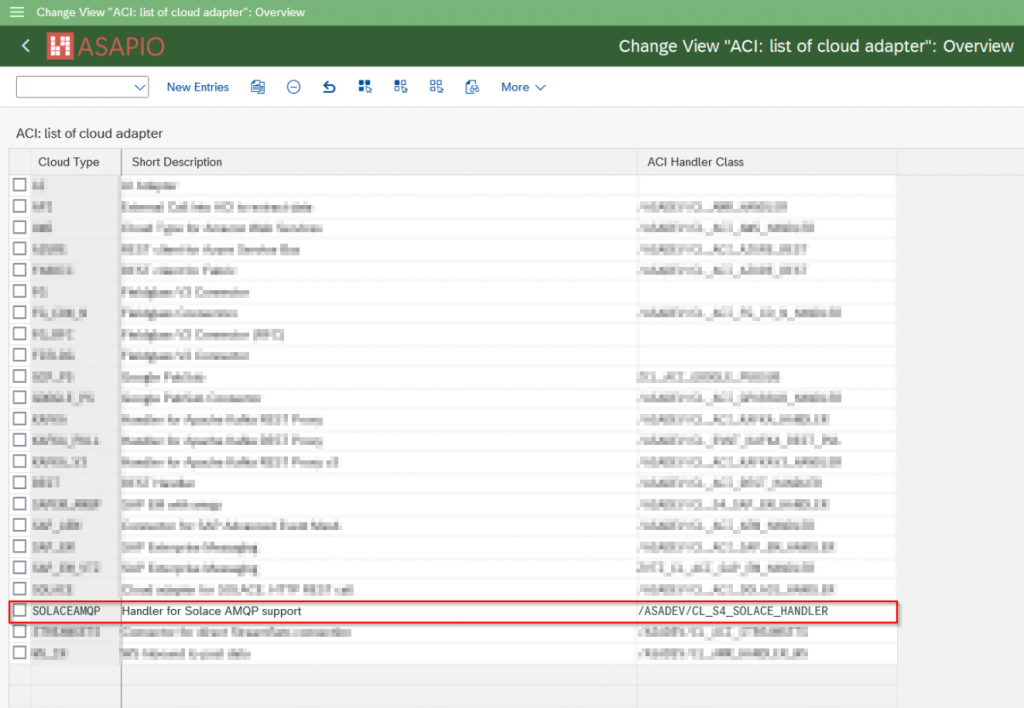Click the Select Block icon
This screenshot has height=708, width=1024.
click(x=400, y=87)
